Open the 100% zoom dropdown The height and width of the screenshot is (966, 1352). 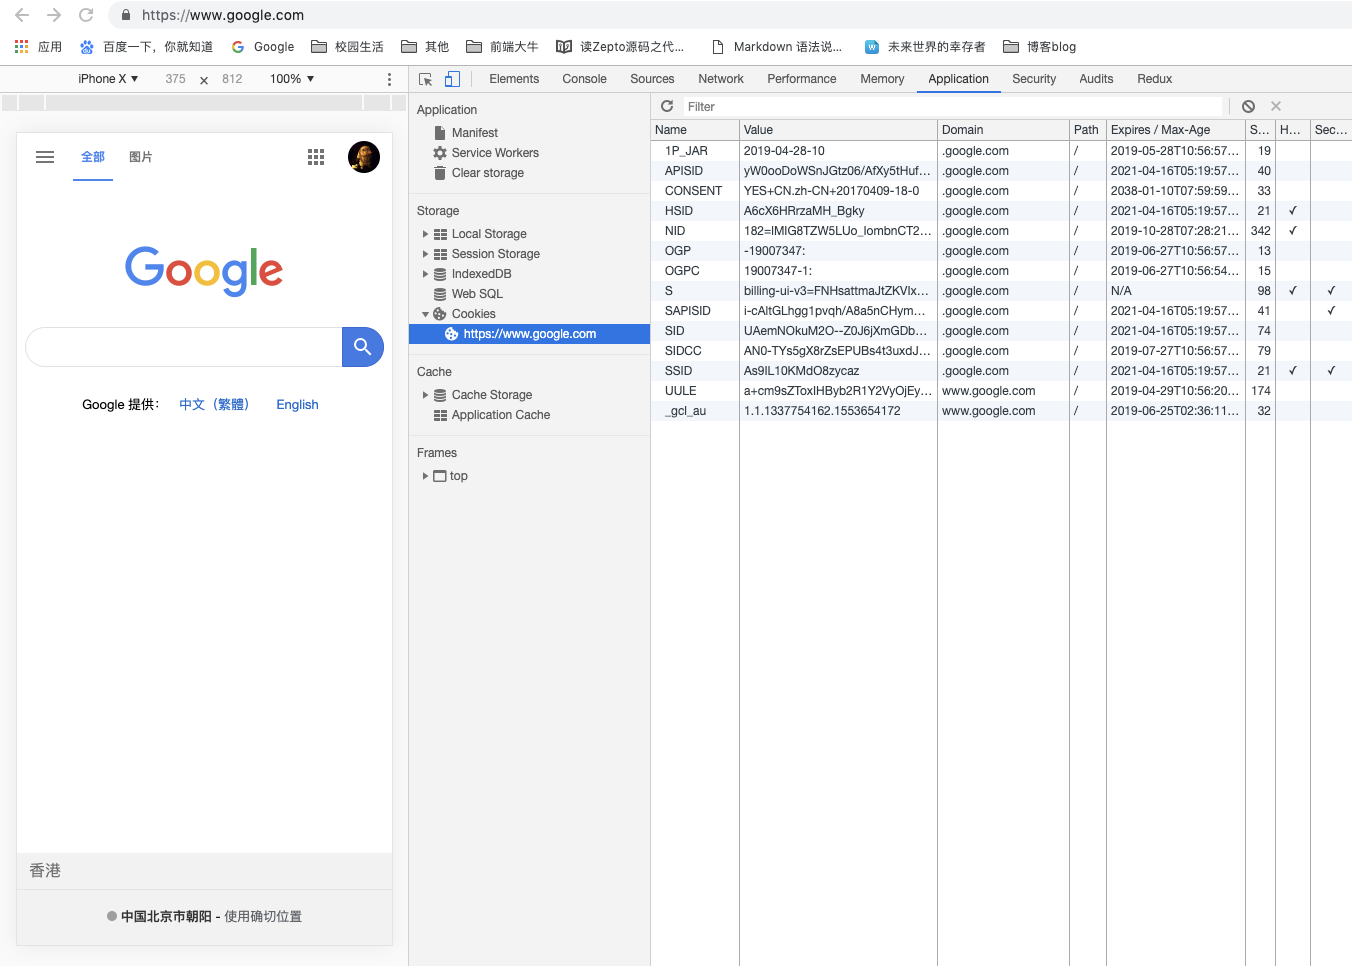click(292, 79)
